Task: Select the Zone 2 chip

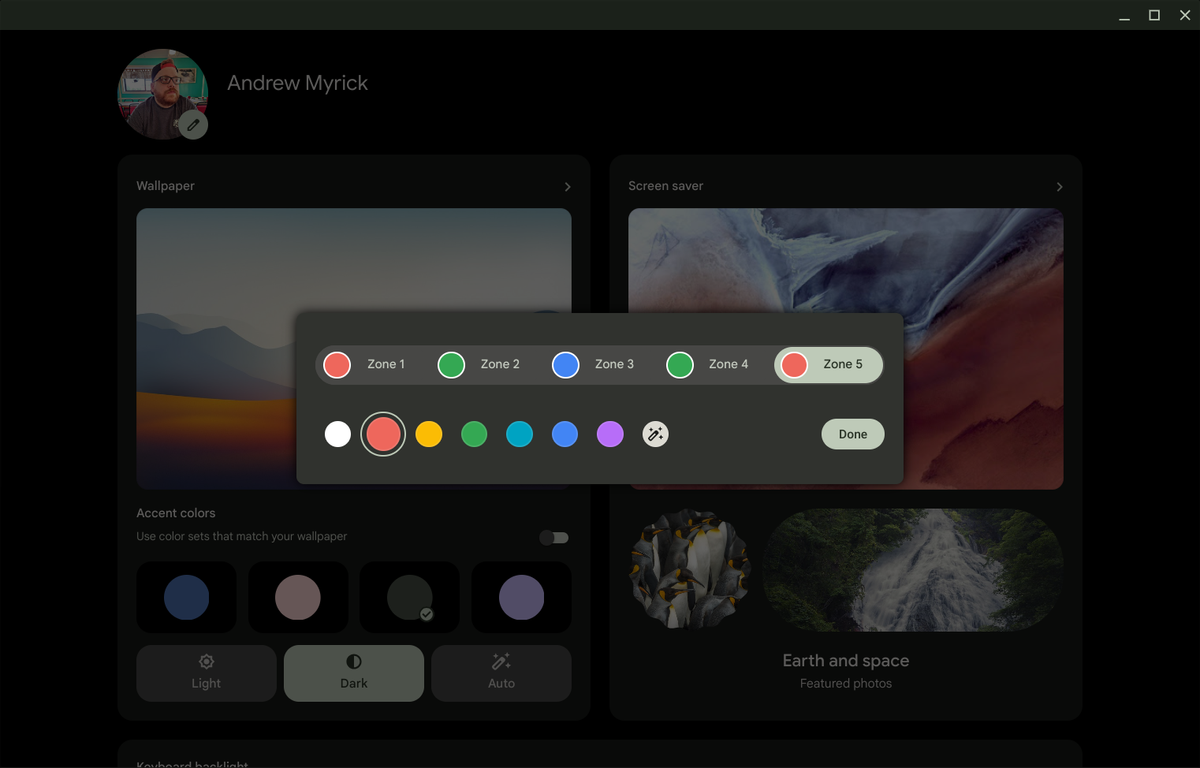Action: pos(480,364)
